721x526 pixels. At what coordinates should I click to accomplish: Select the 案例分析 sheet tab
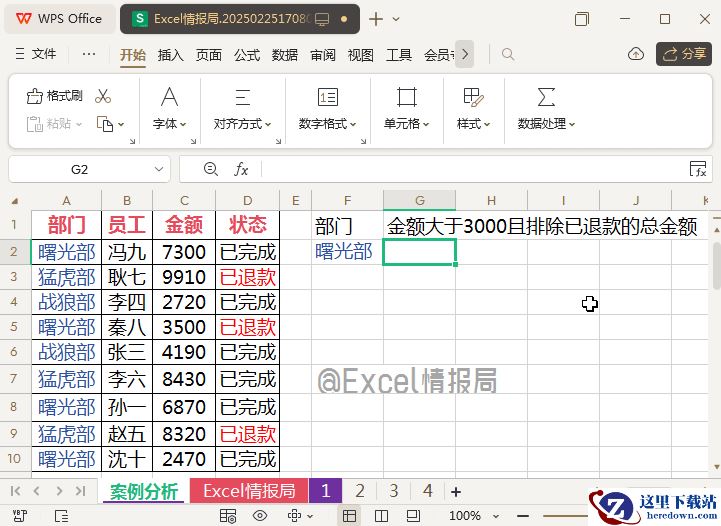(x=143, y=492)
